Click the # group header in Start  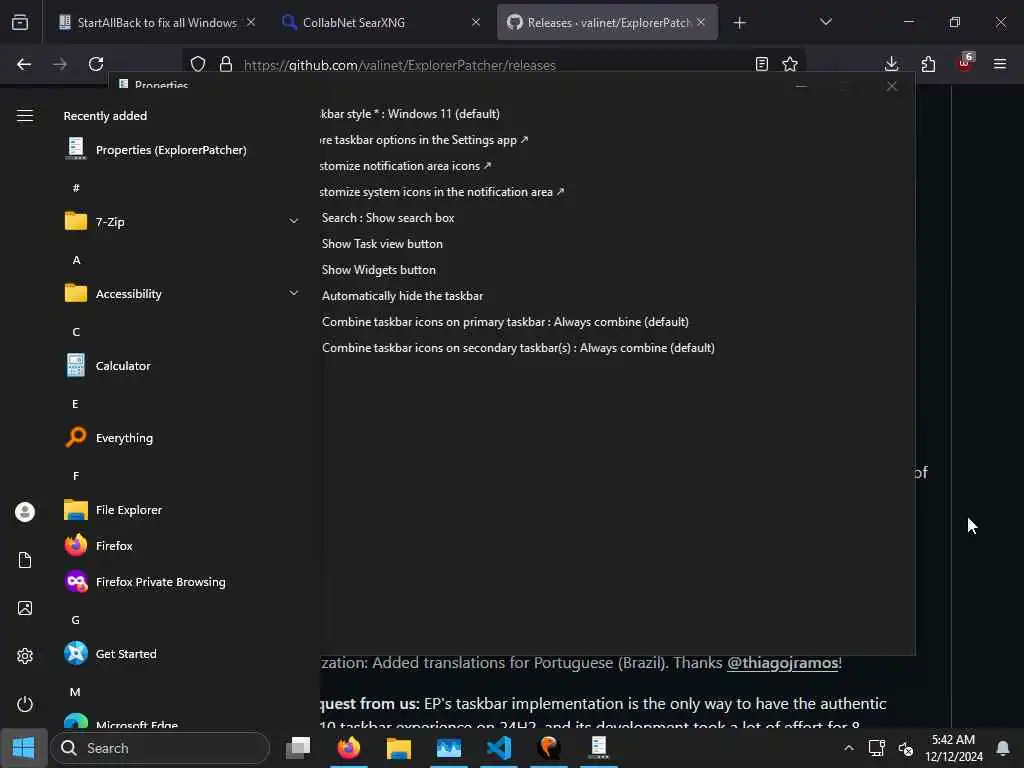click(76, 188)
